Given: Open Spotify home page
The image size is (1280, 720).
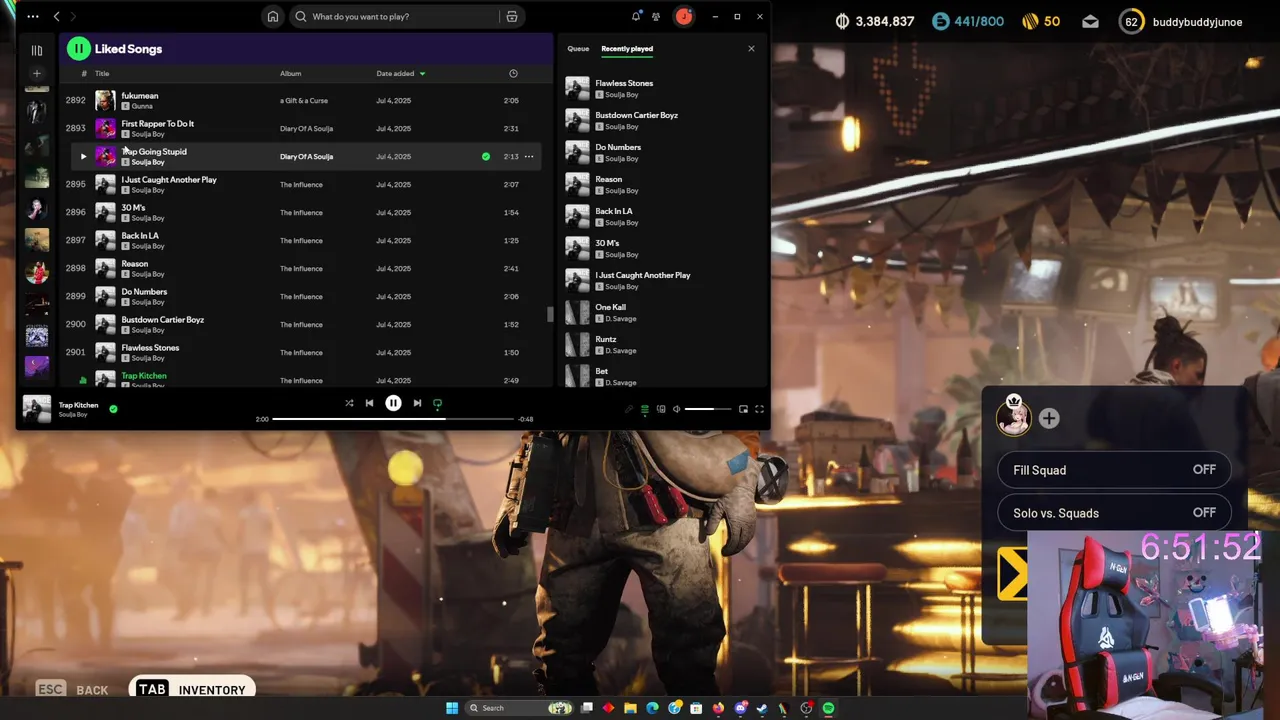Looking at the screenshot, I should pos(273,16).
